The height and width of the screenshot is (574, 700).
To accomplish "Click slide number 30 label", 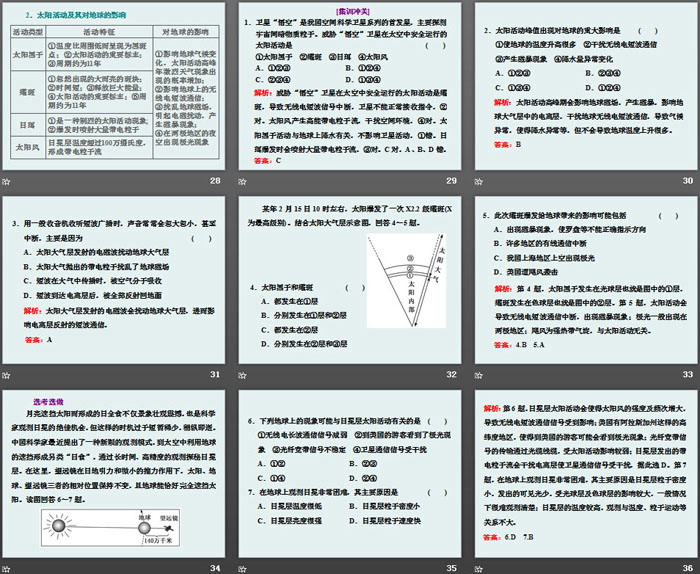I will (x=688, y=181).
